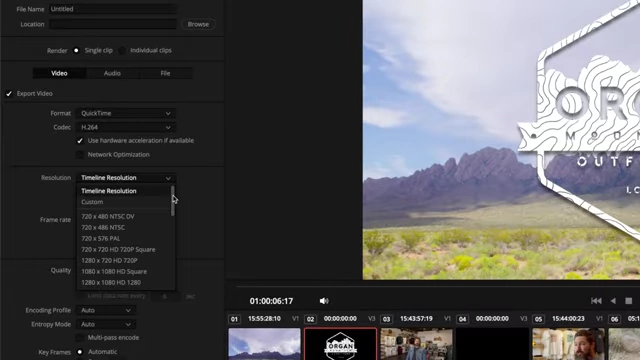
Task: Open Encoding Profile dropdown
Action: tap(106, 311)
